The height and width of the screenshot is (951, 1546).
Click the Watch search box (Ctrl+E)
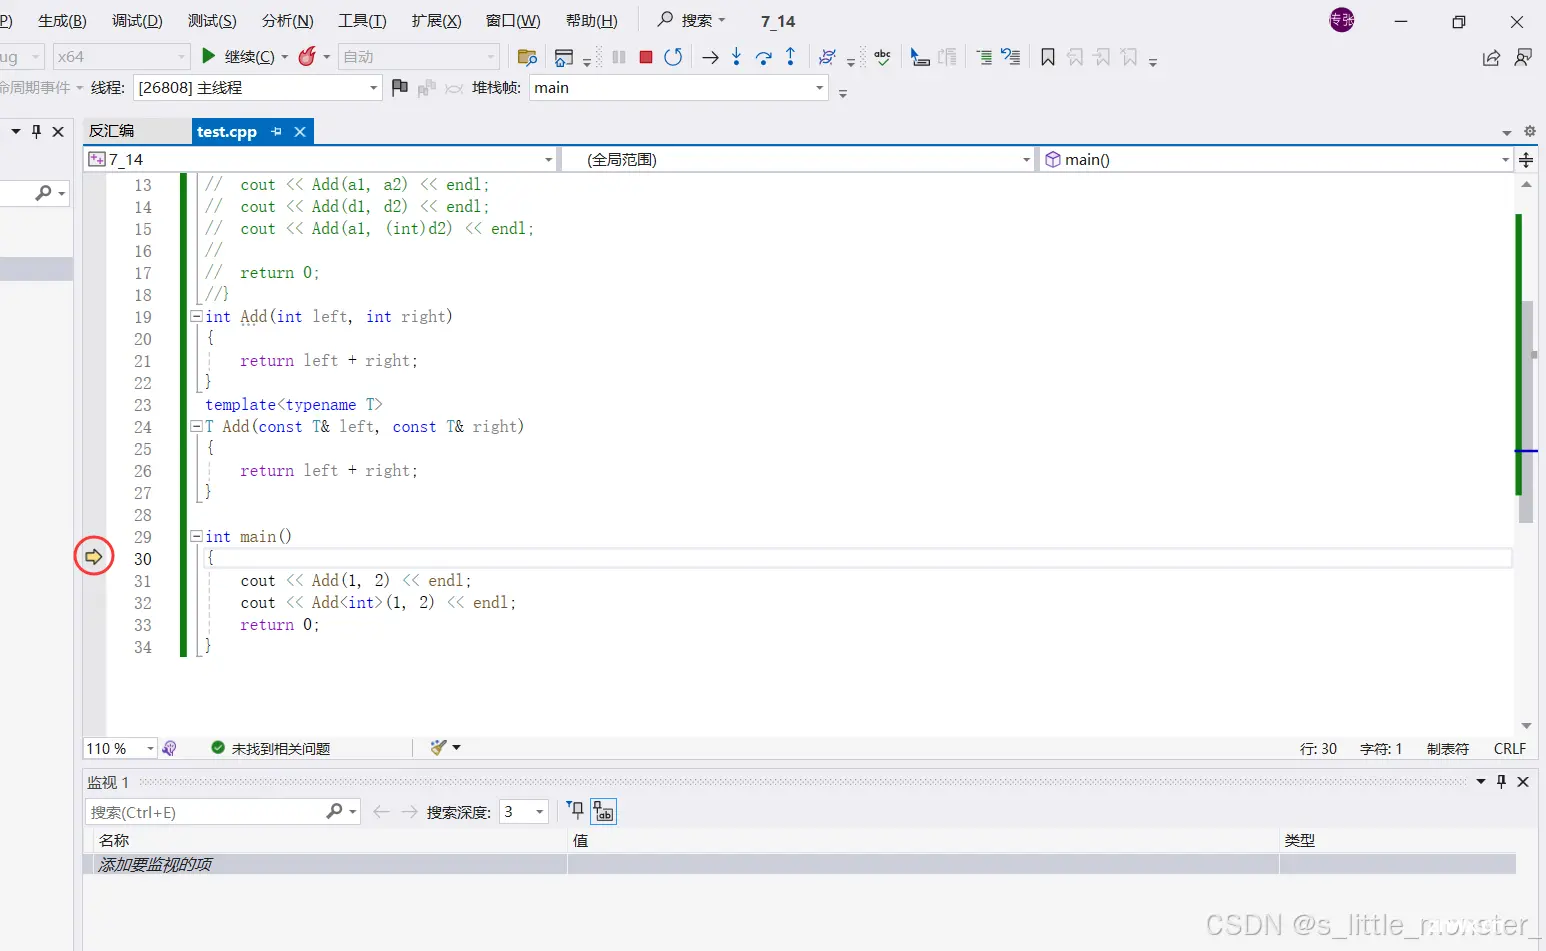(x=222, y=811)
